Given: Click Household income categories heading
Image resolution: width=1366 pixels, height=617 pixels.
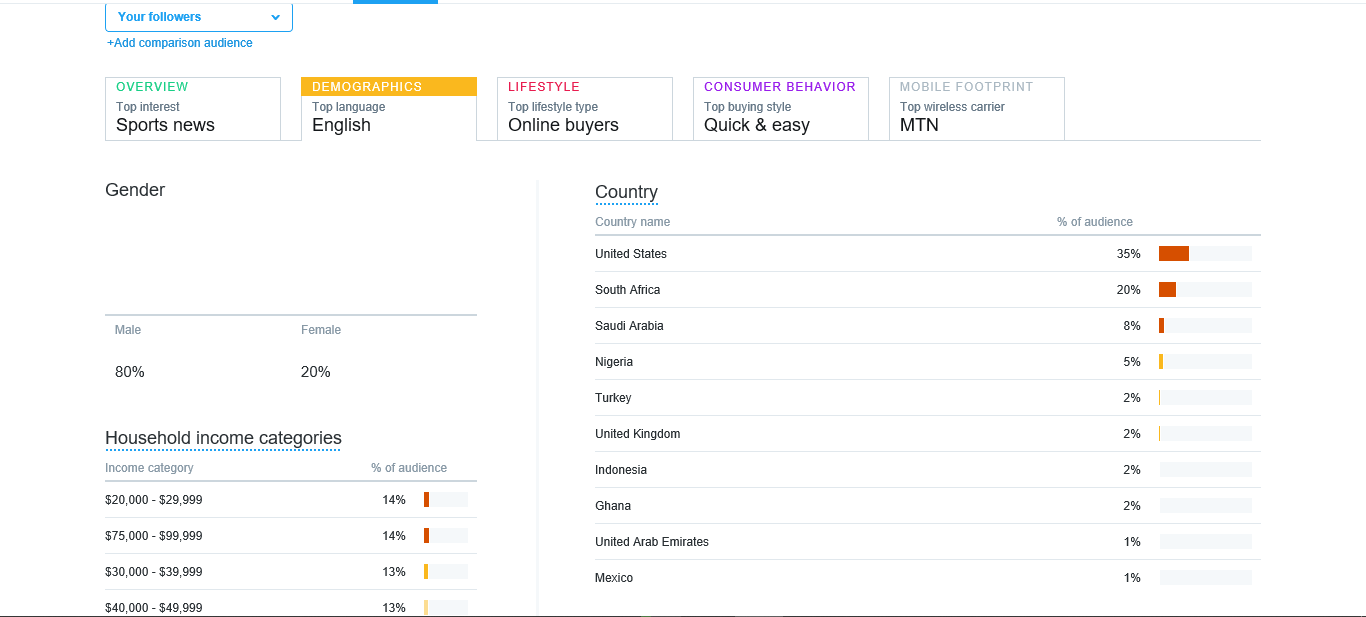Looking at the screenshot, I should point(223,438).
